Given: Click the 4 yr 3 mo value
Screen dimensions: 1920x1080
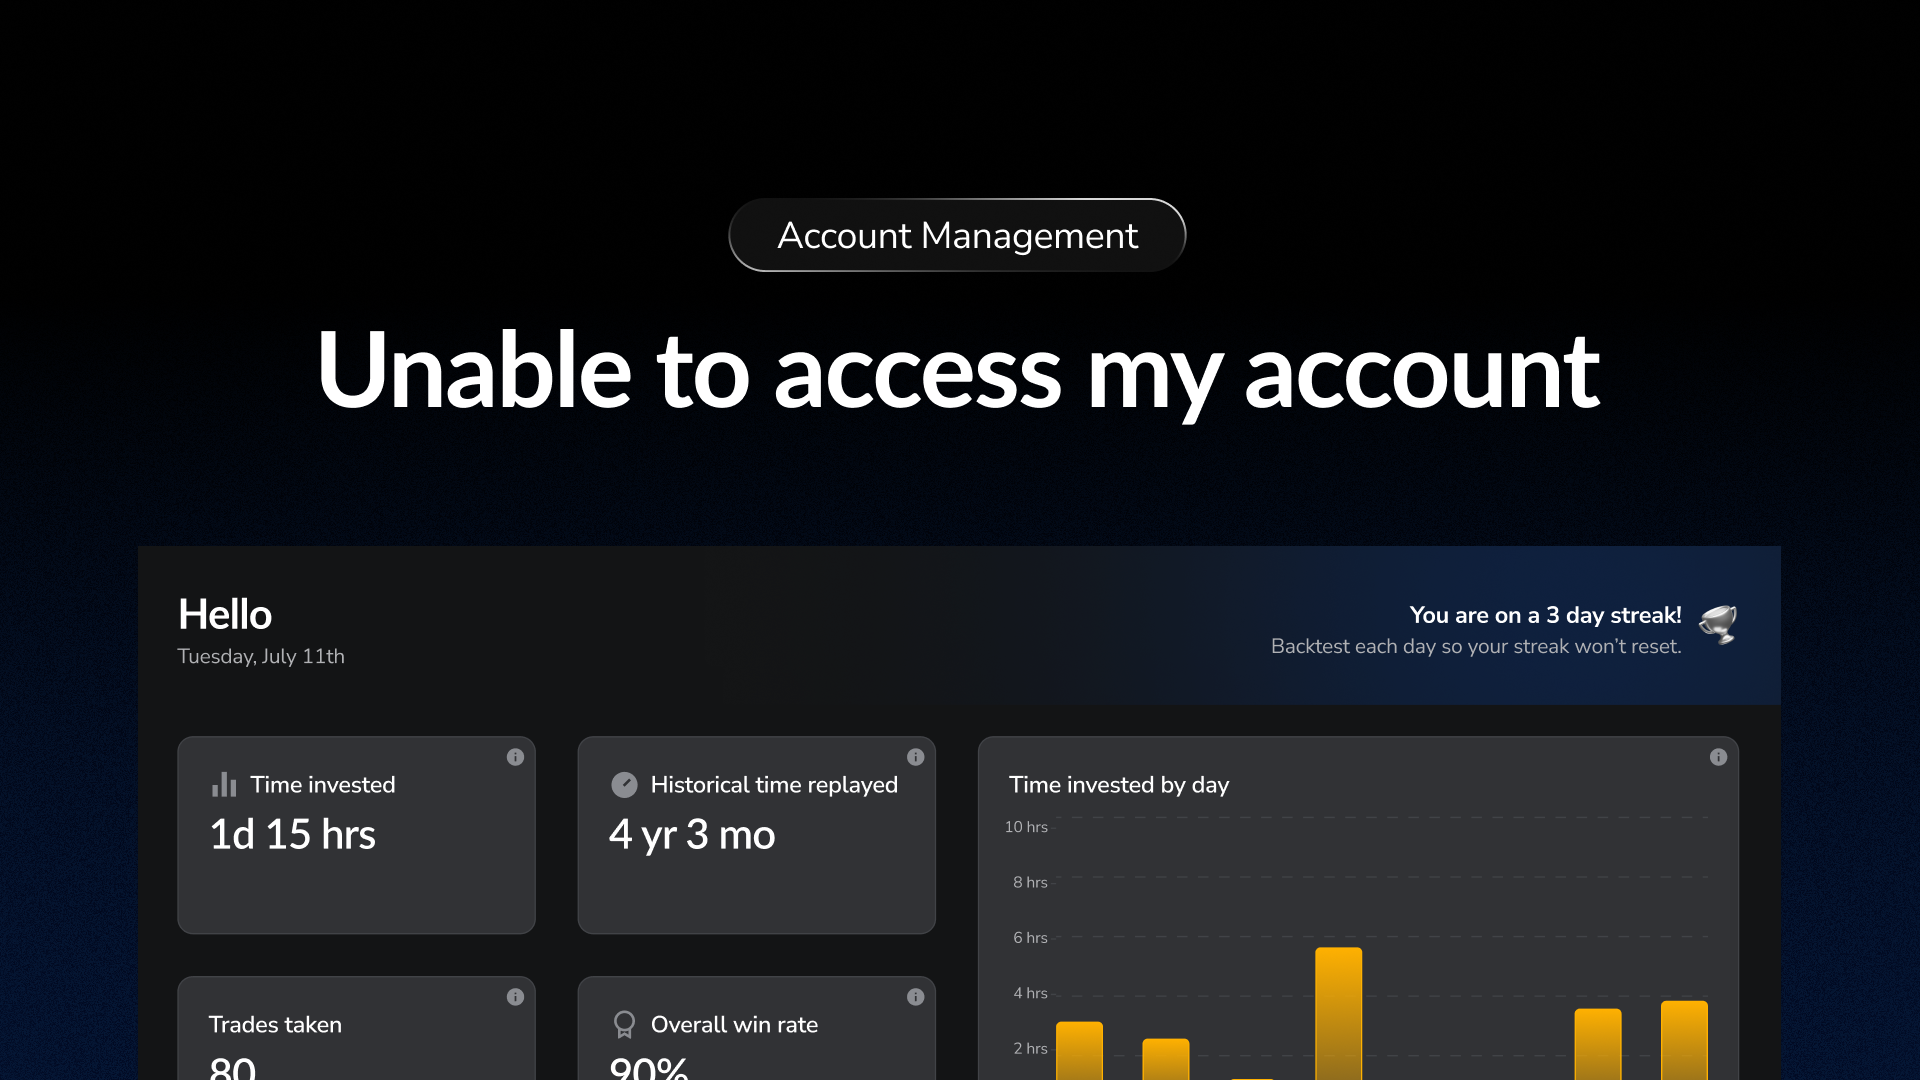Looking at the screenshot, I should pyautogui.click(x=692, y=834).
